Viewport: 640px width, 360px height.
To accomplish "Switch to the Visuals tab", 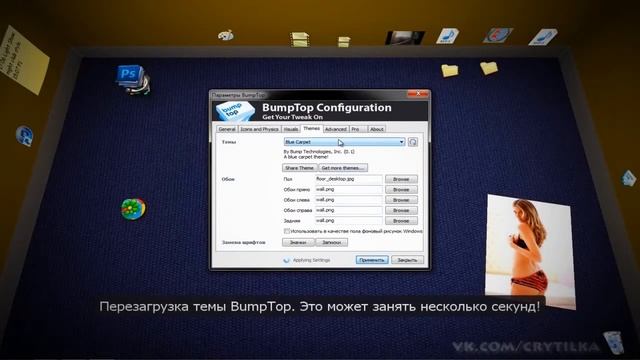I will pos(291,129).
